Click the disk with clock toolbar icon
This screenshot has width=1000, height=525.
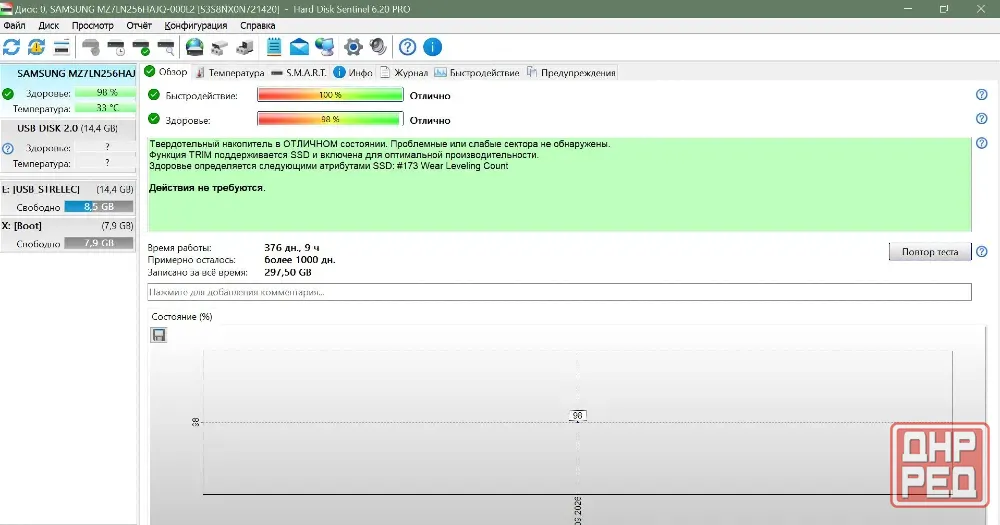point(116,47)
